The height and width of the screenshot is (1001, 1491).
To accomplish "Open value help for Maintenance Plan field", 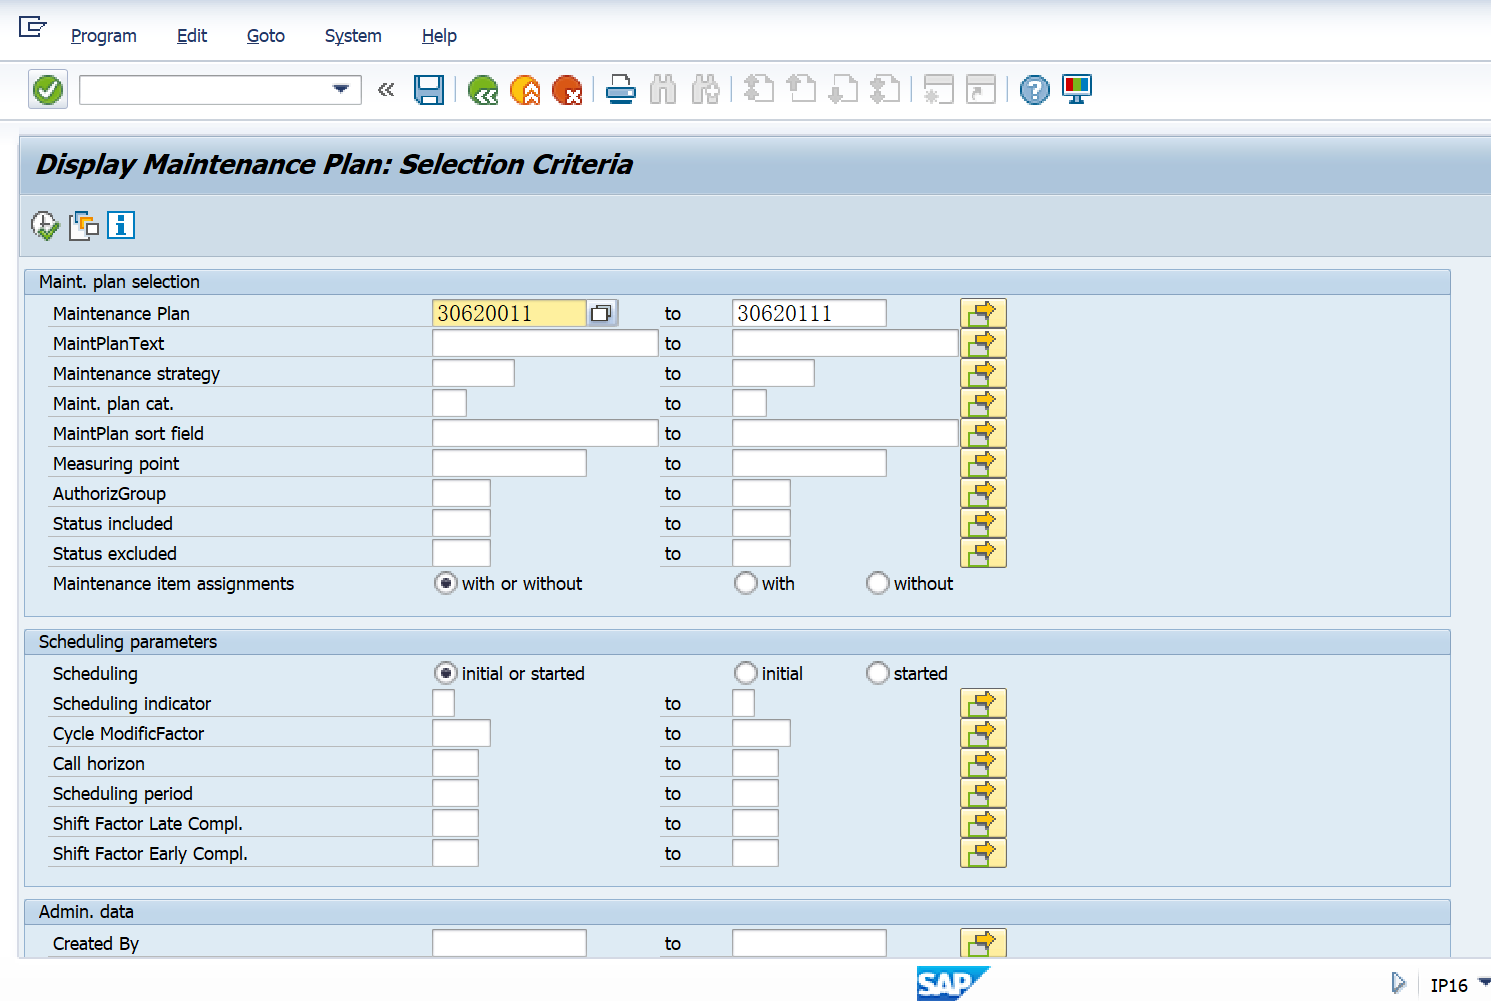I will pos(601,313).
